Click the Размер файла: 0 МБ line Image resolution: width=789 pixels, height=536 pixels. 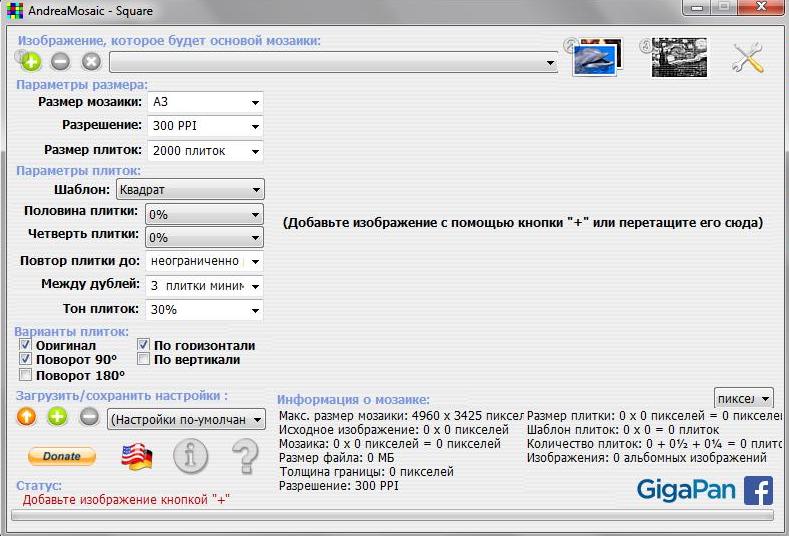coord(337,458)
